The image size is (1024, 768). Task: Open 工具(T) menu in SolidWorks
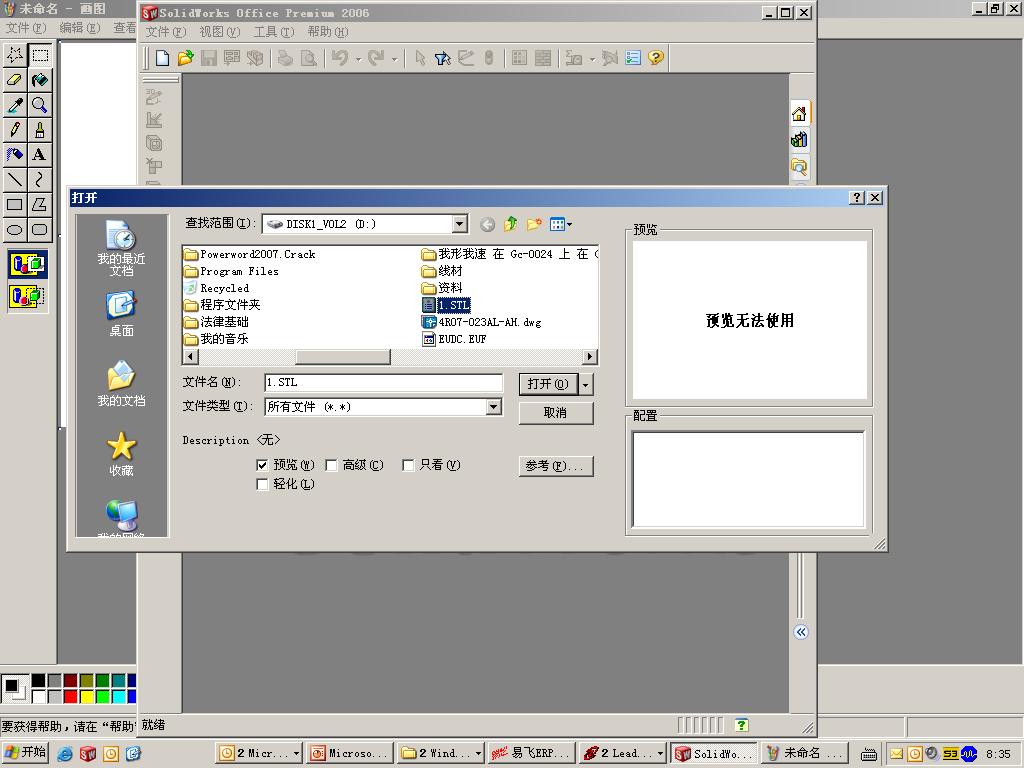[x=274, y=31]
